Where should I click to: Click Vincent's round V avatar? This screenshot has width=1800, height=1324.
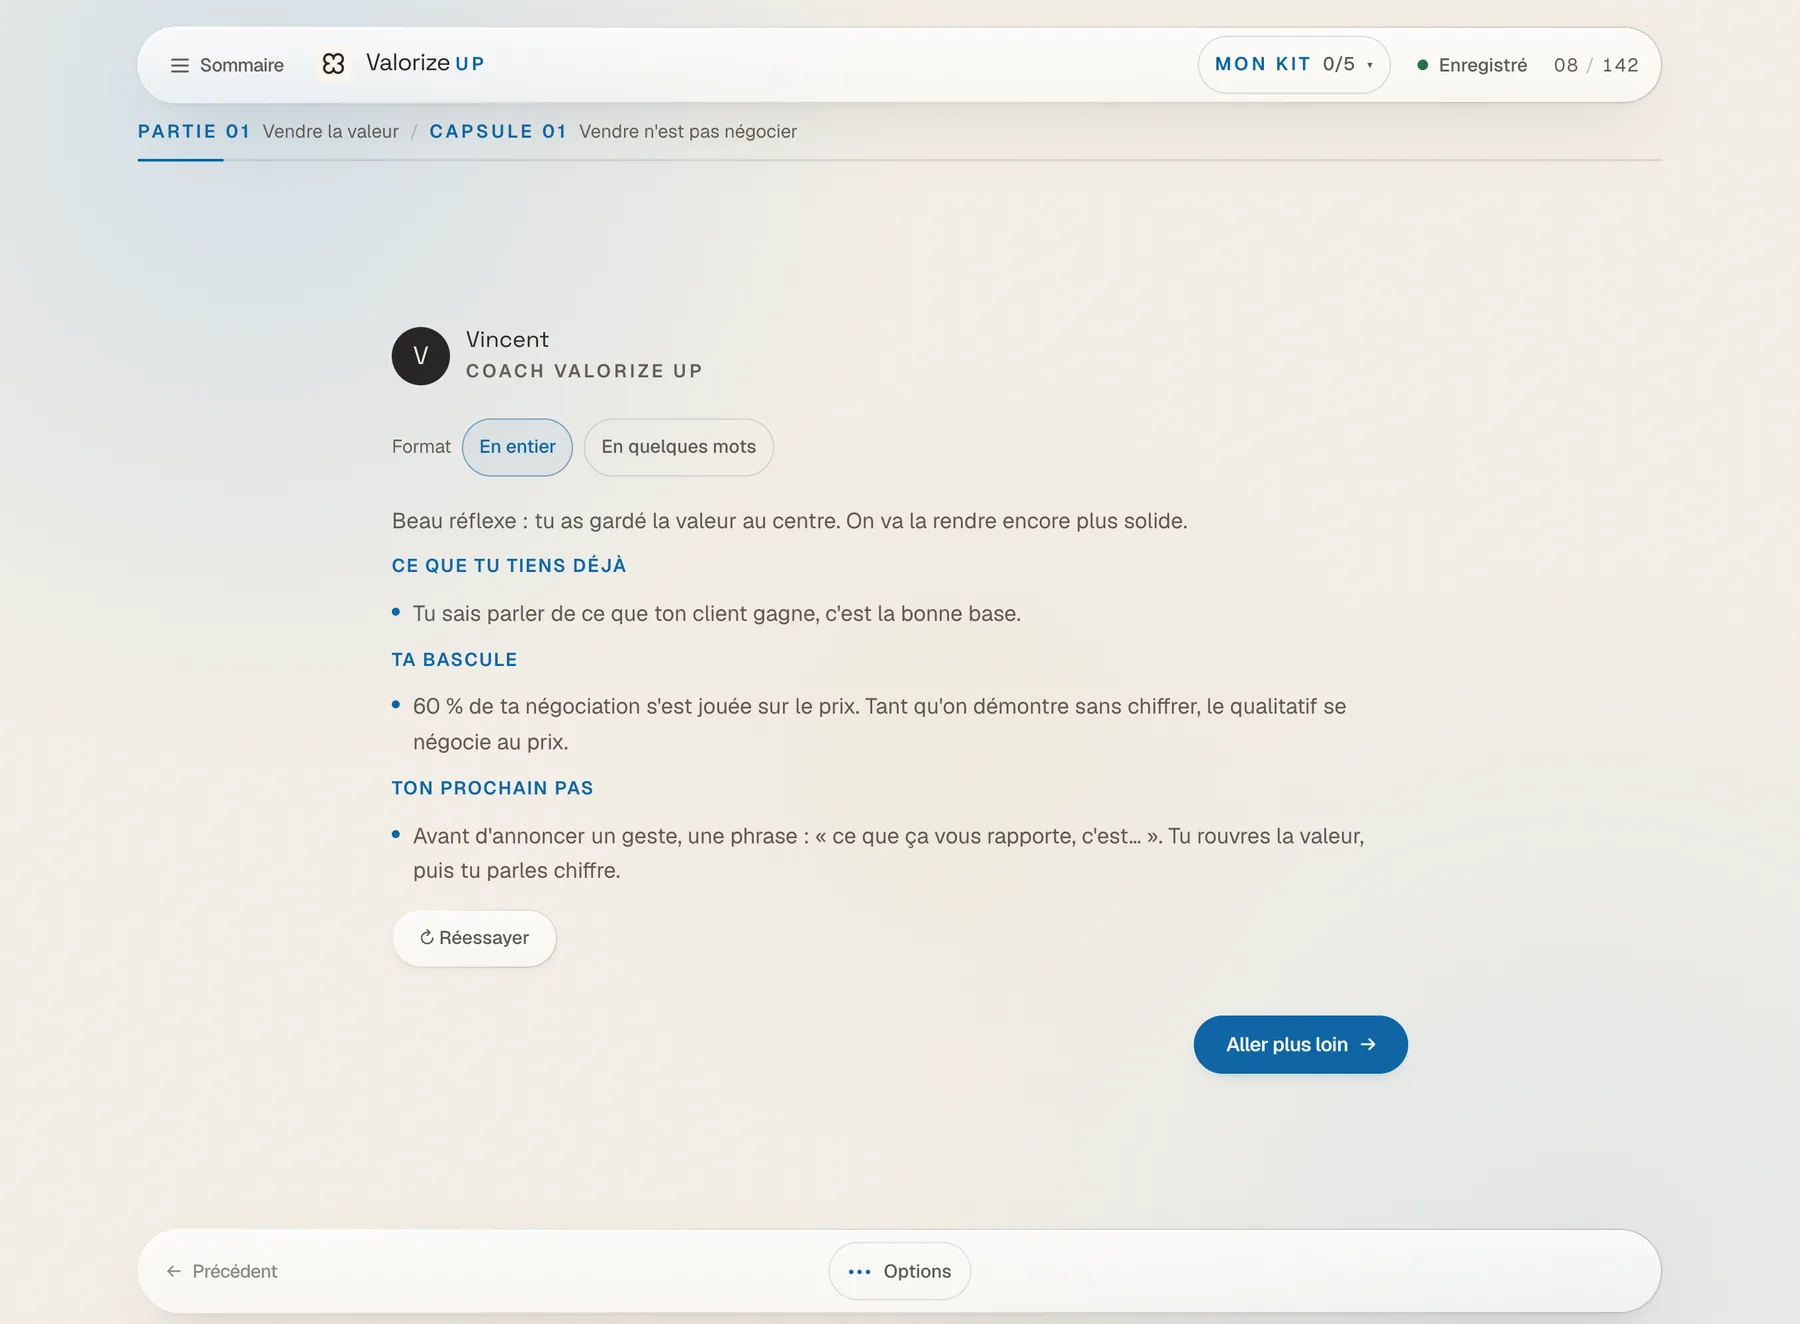[x=421, y=356]
